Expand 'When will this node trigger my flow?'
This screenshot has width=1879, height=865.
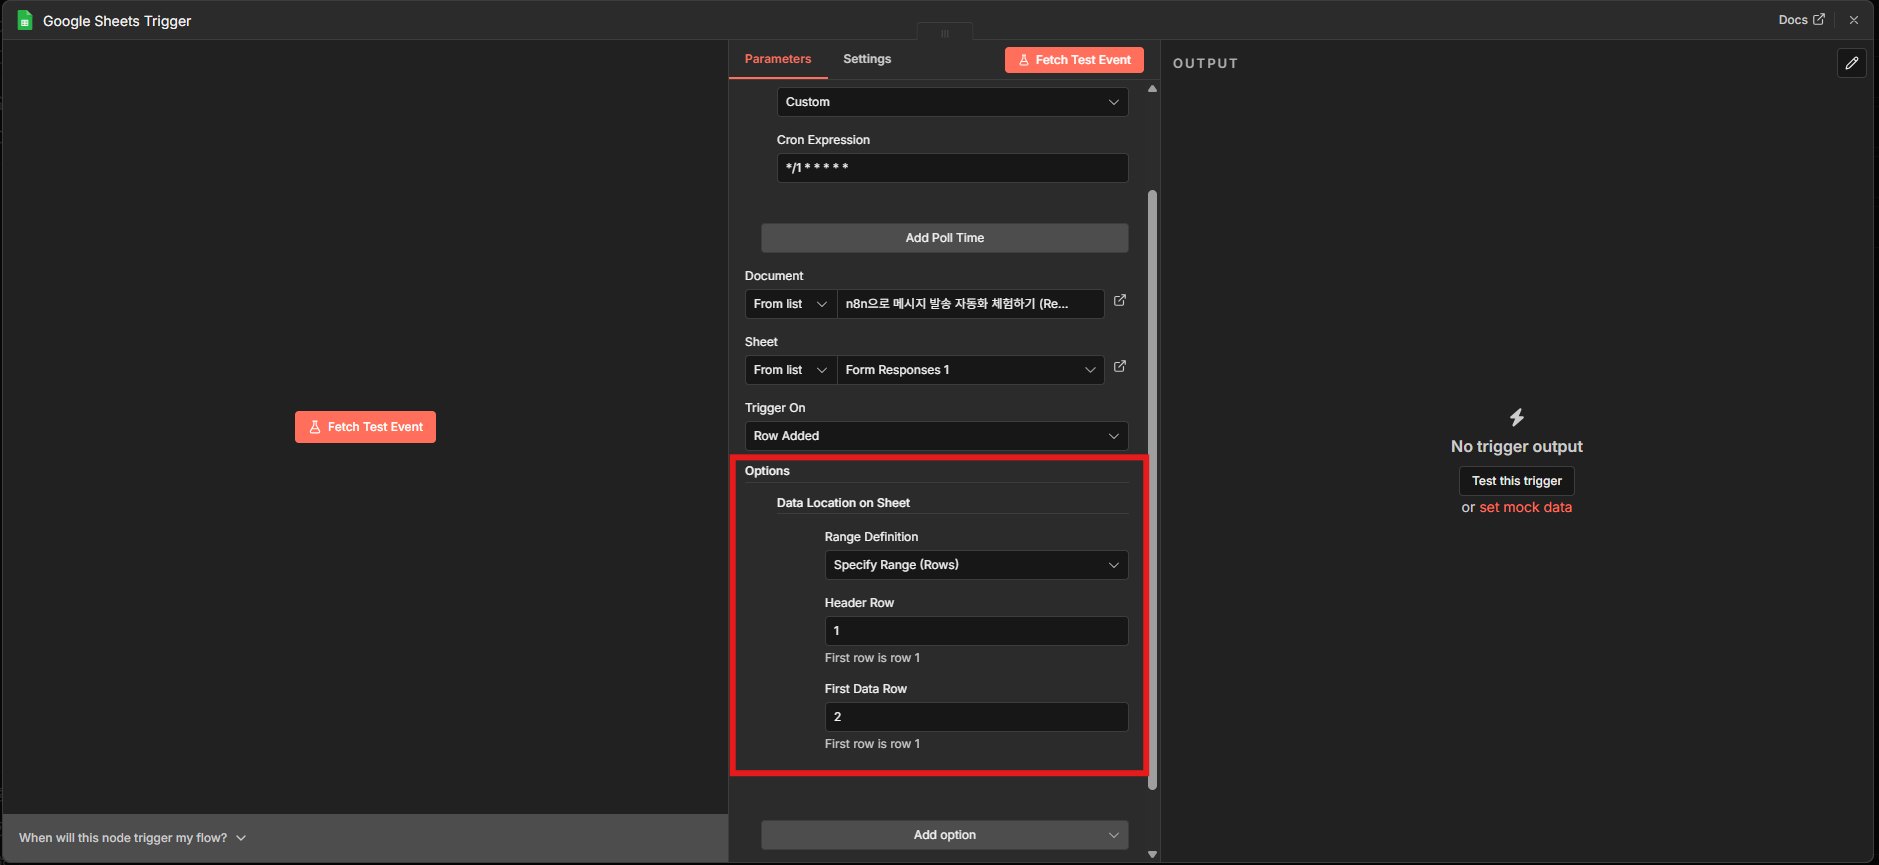pos(132,838)
